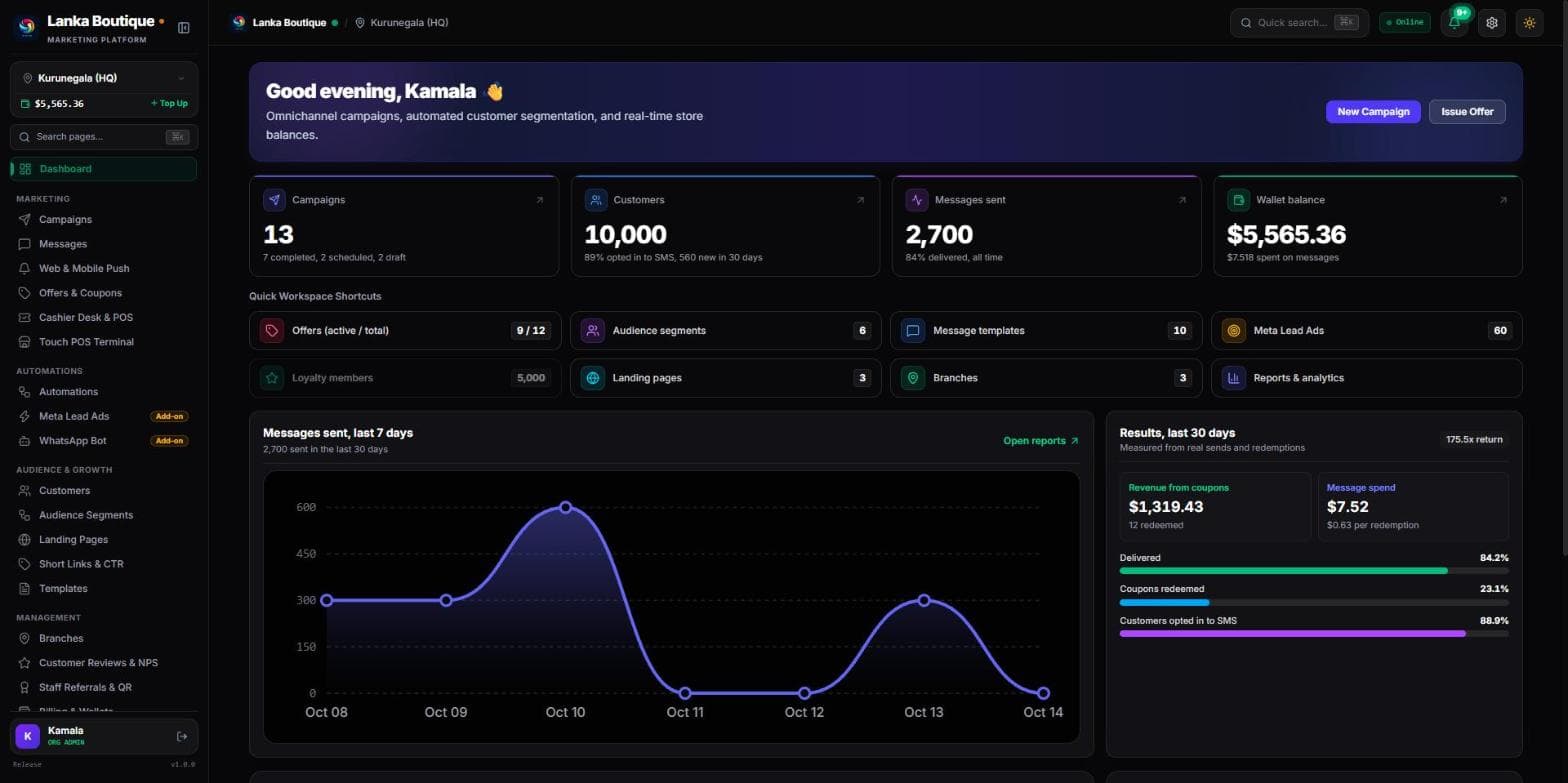Screen dimensions: 1568x783
Task: Open the settings gear icon
Action: coord(1492,22)
